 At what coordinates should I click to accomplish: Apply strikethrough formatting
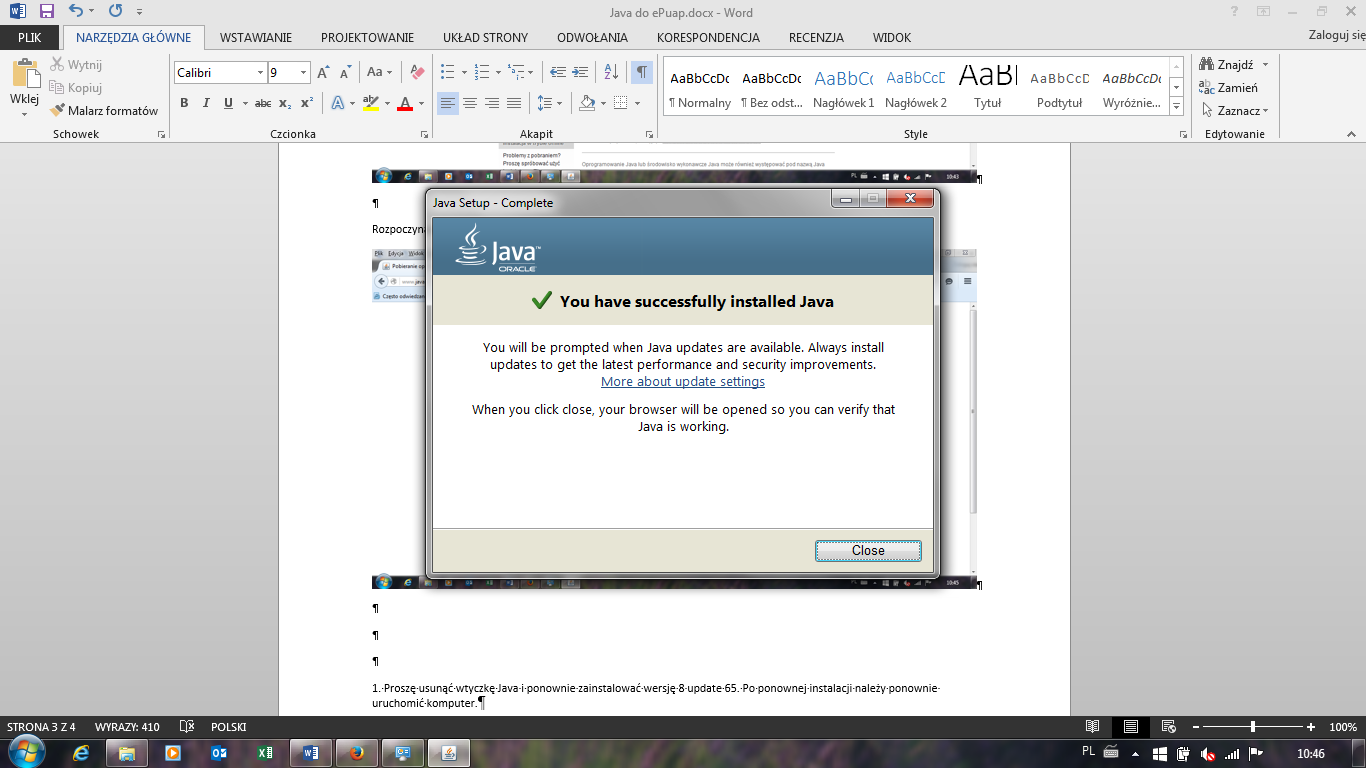tap(263, 103)
